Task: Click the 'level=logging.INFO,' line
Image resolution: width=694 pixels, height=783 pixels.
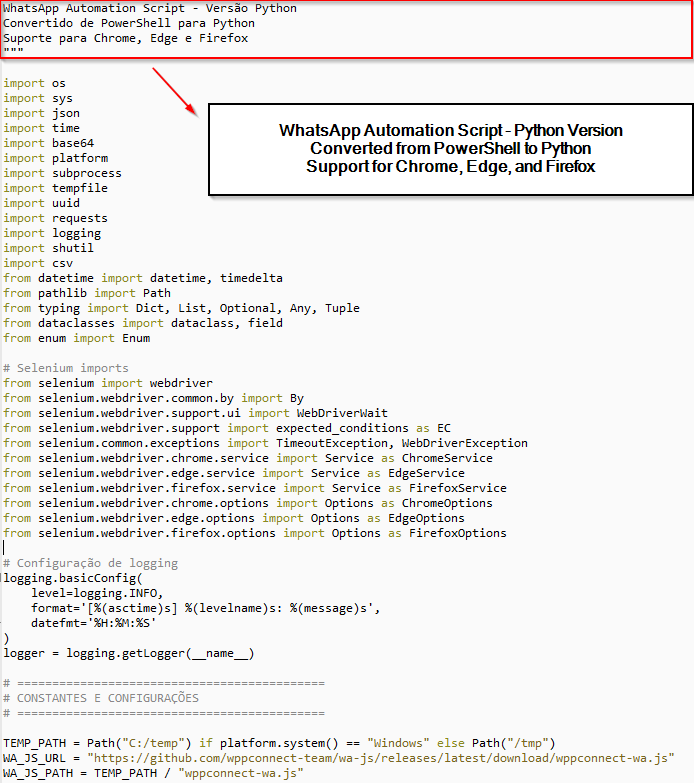Action: 97,593
